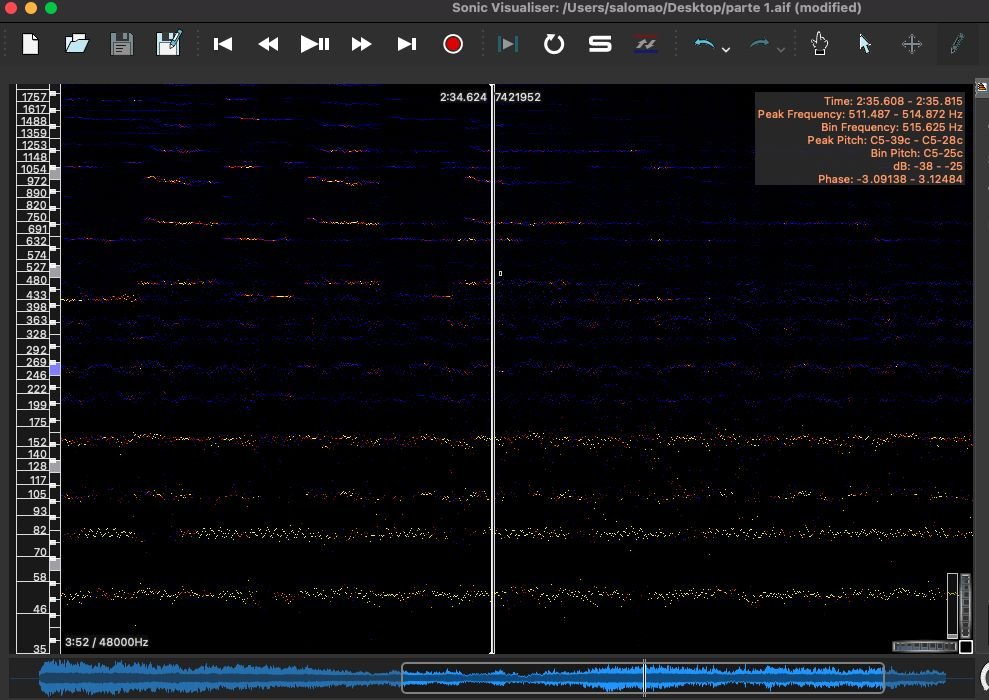Open the Undo history dropdown arrow

coord(726,49)
